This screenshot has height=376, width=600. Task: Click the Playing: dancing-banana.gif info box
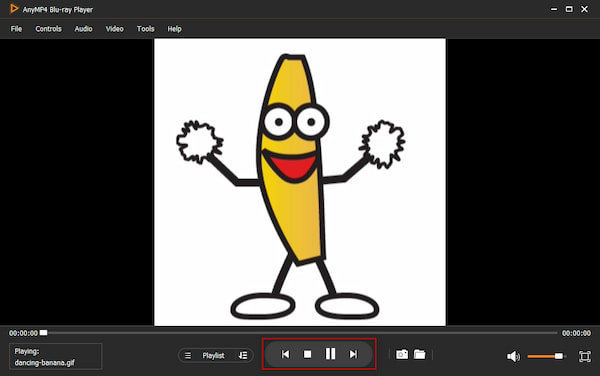click(x=55, y=356)
